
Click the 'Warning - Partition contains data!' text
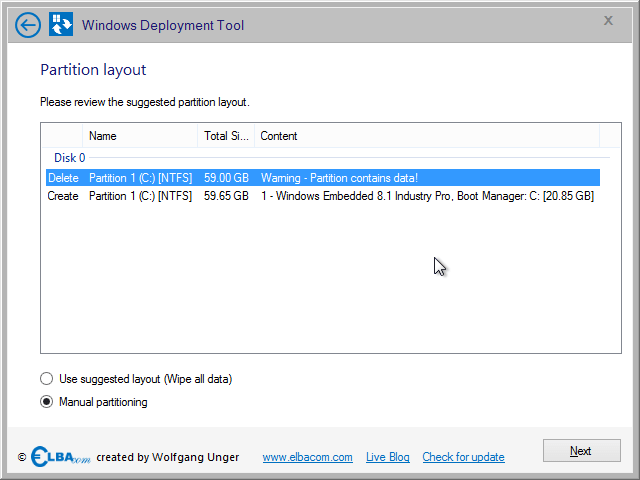click(x=339, y=178)
